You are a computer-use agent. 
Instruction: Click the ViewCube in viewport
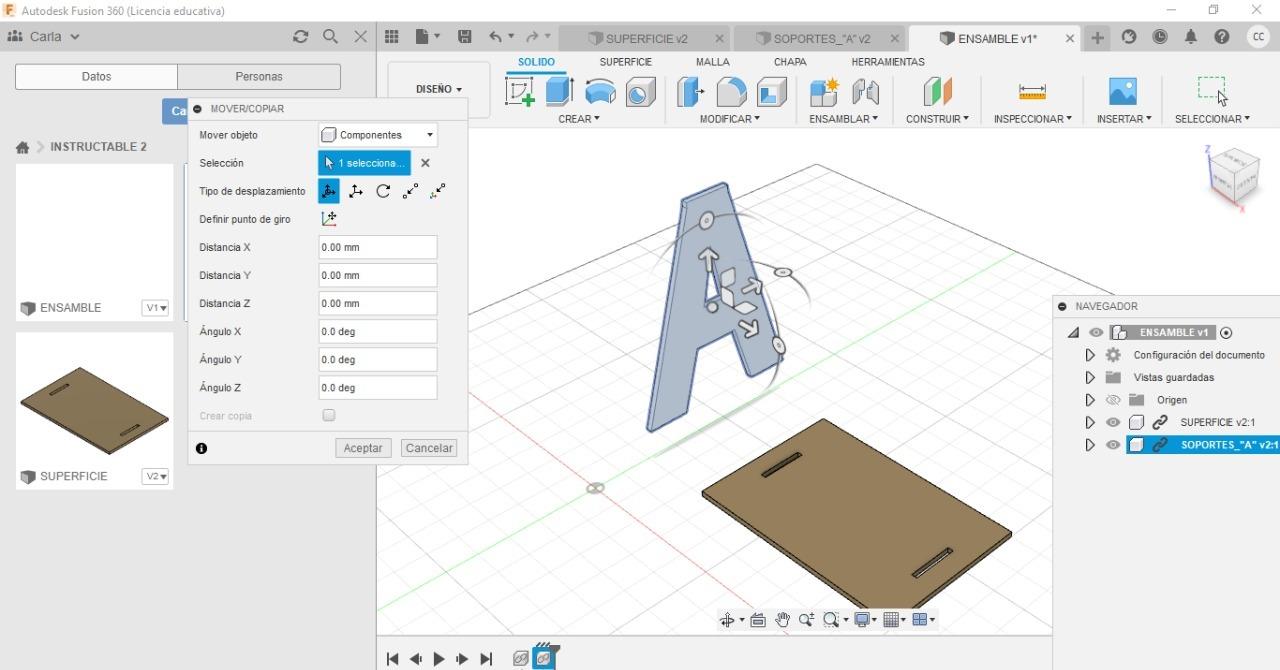pos(1232,178)
